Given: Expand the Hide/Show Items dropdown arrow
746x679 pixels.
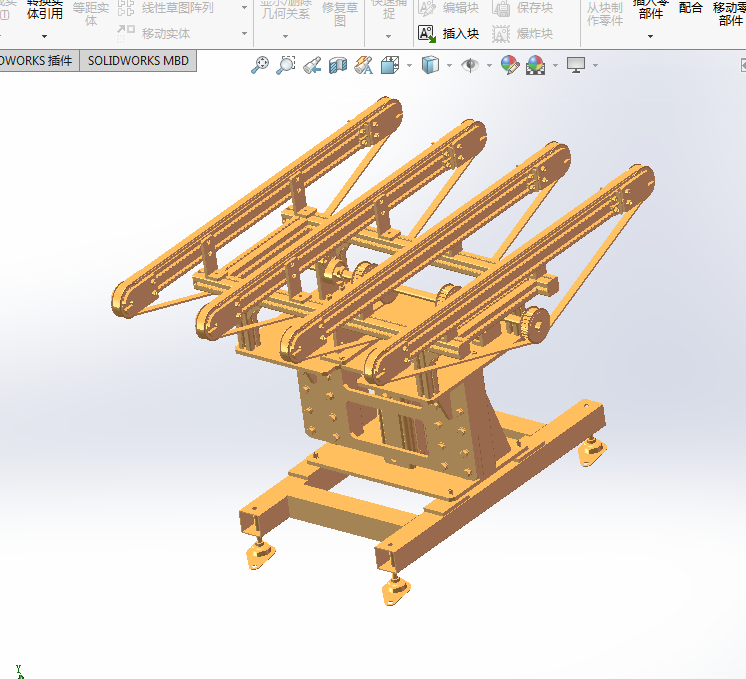Looking at the screenshot, I should point(490,65).
